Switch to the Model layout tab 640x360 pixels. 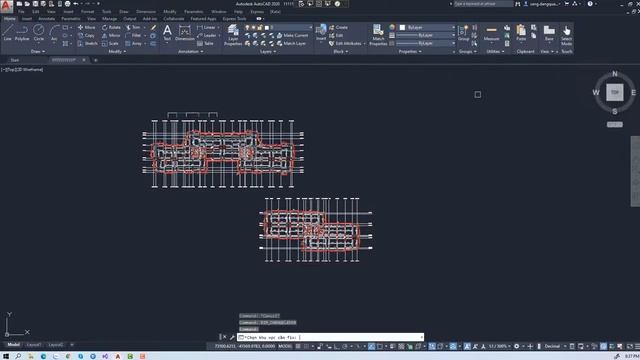tap(13, 344)
